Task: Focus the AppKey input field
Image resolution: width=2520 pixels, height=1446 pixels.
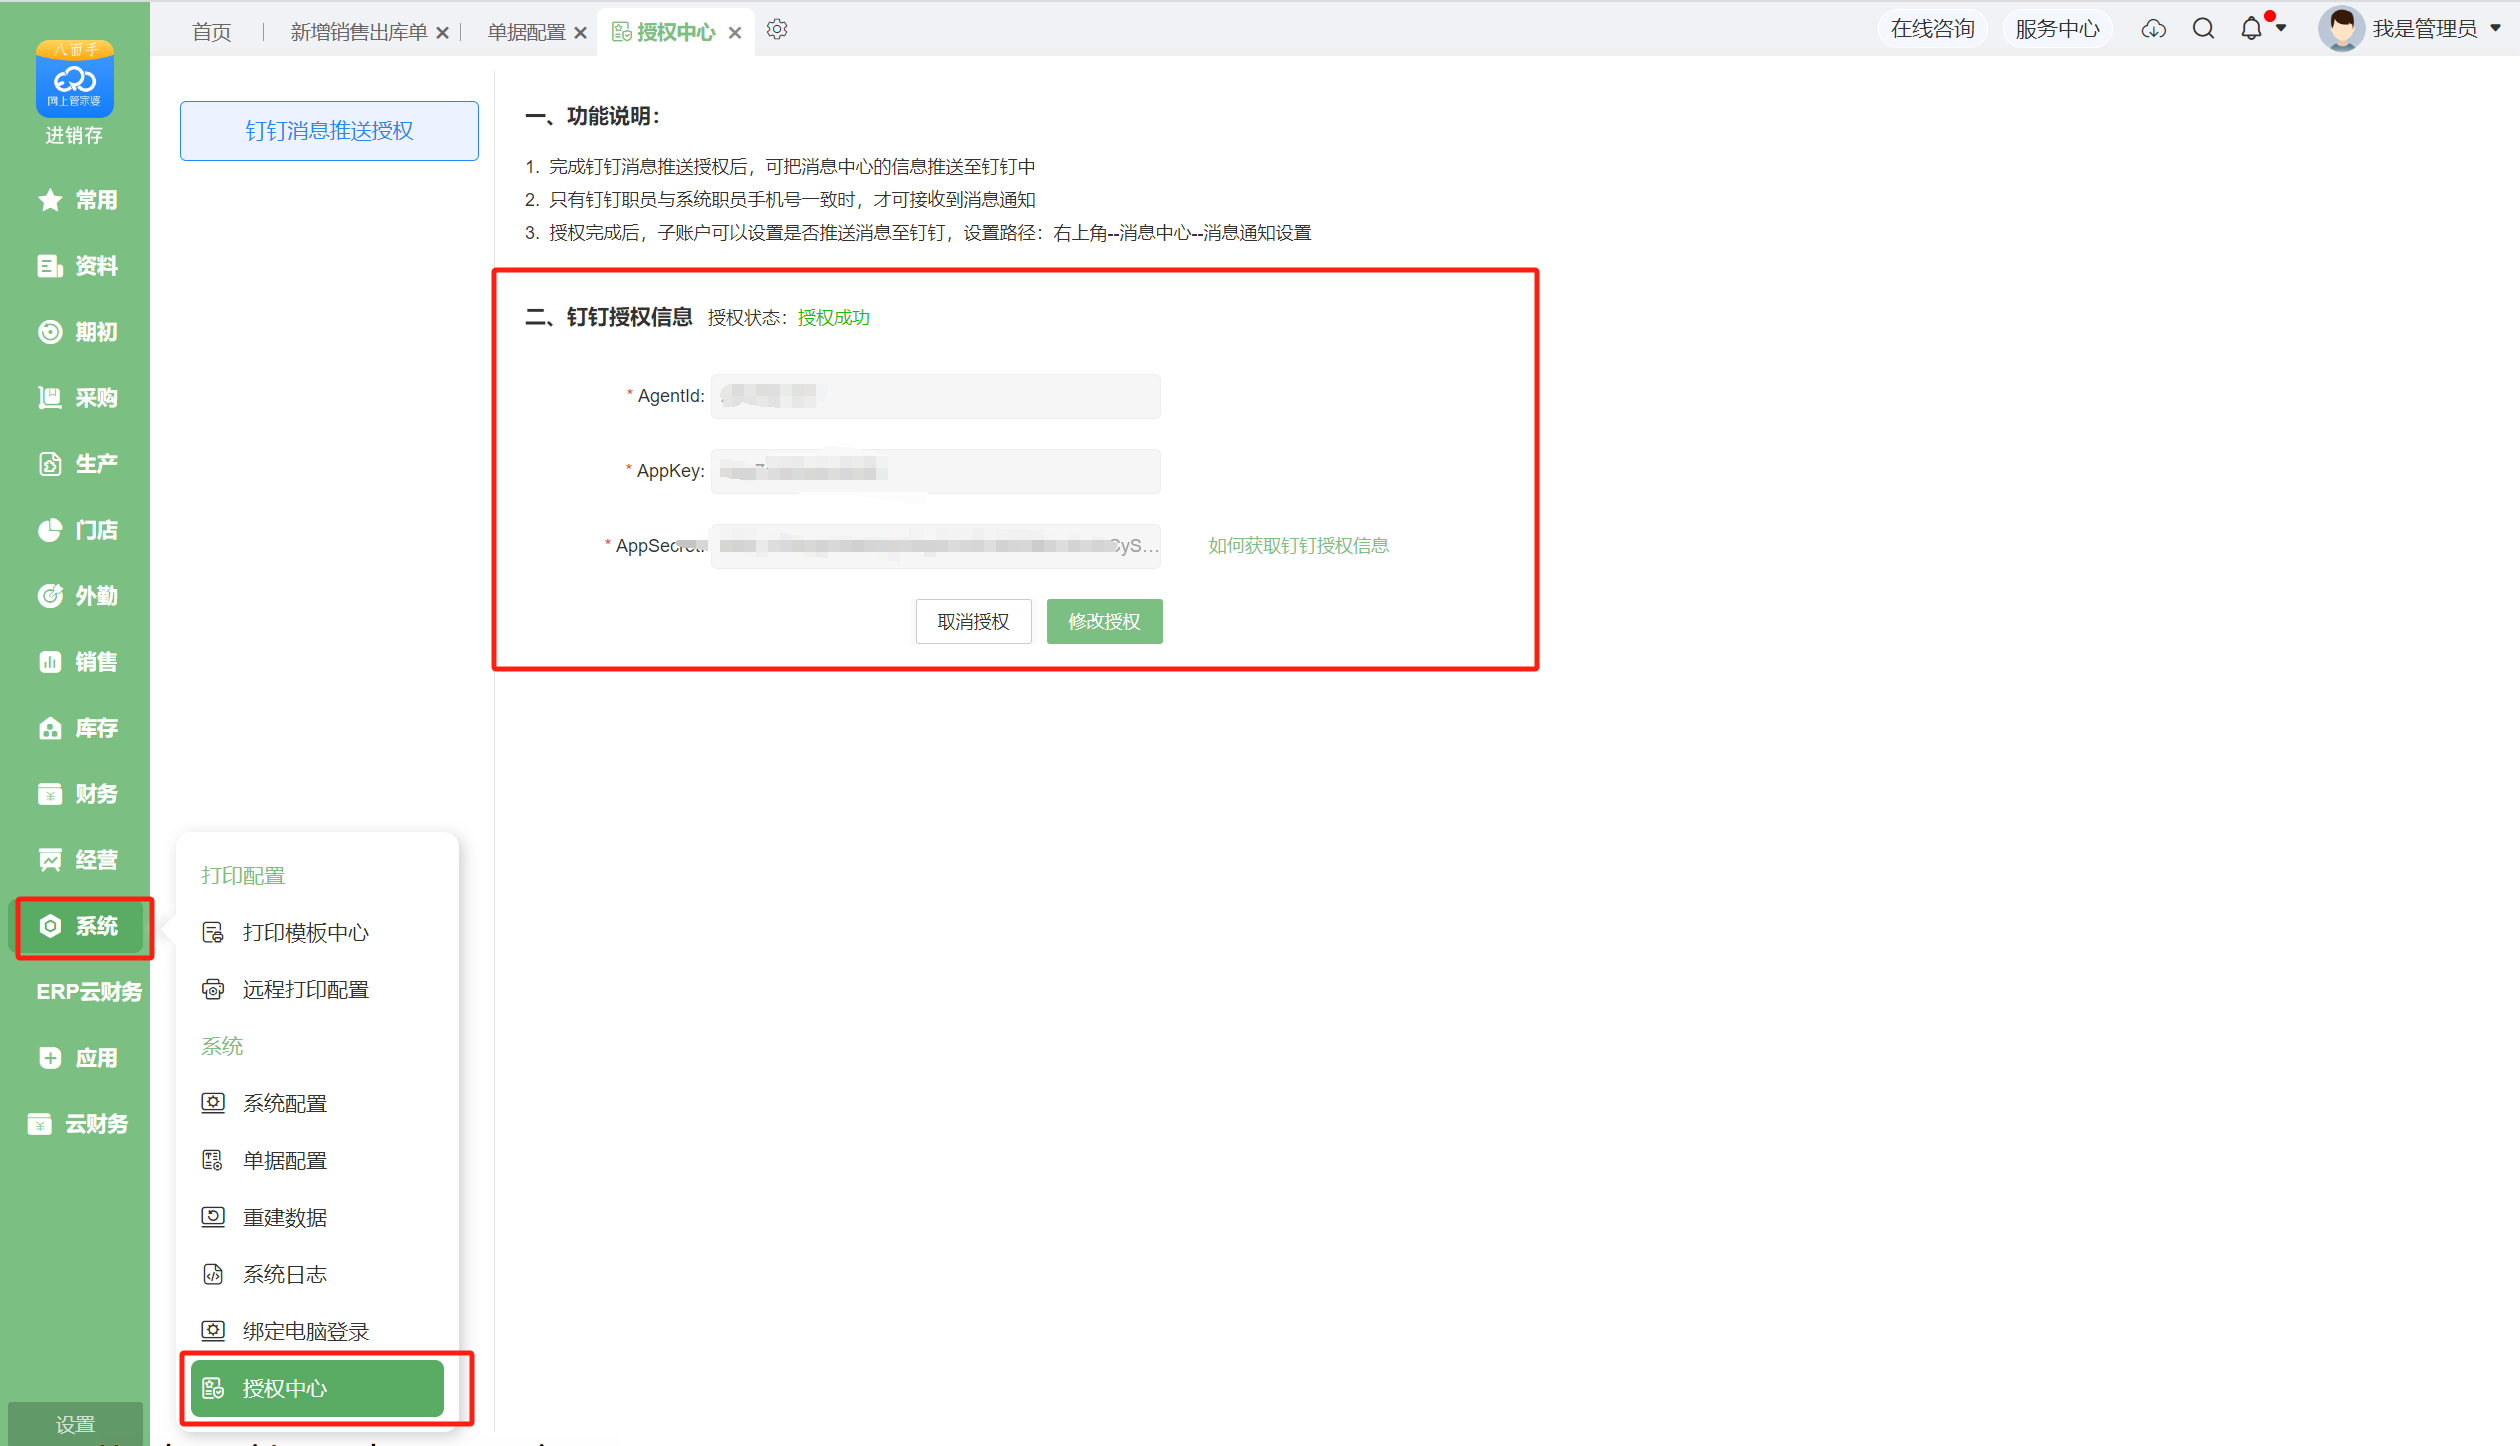Action: [935, 471]
